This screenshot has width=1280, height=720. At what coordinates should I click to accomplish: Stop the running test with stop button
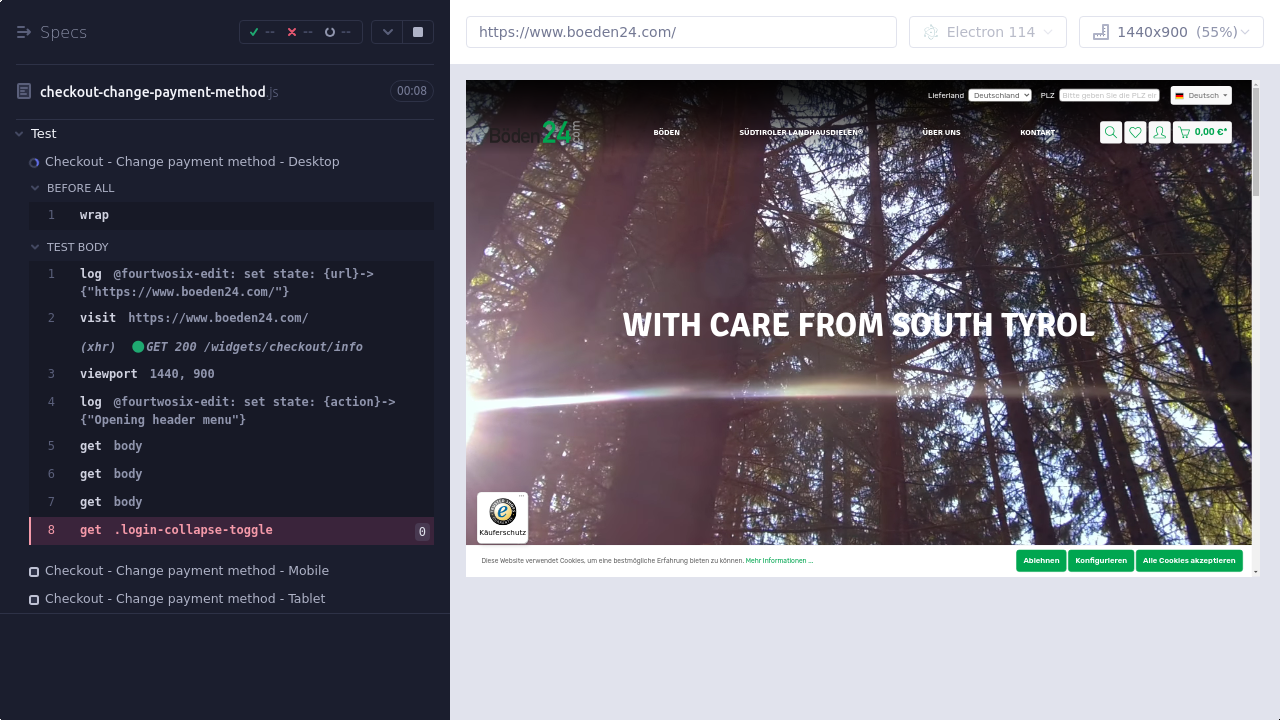418,32
